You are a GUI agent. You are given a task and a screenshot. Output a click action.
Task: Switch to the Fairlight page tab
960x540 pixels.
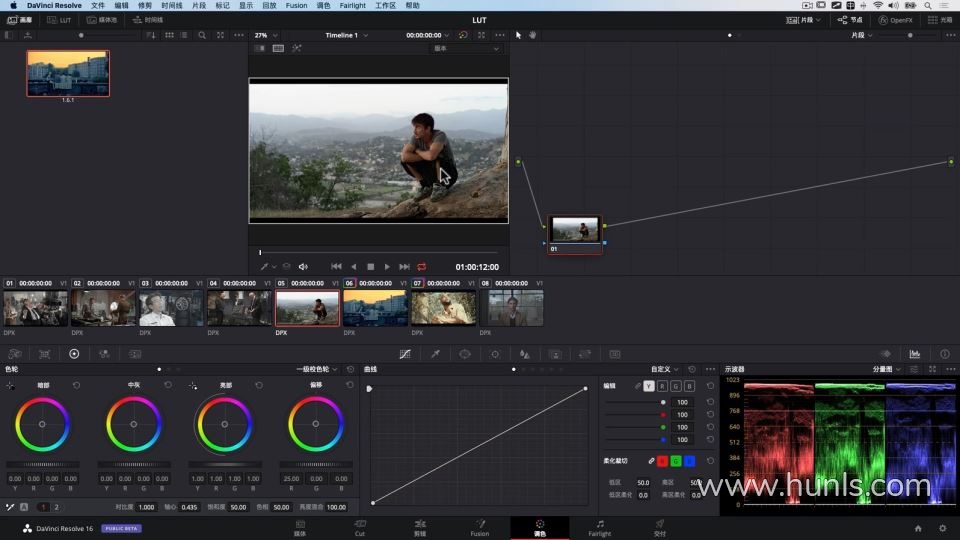pyautogui.click(x=599, y=527)
